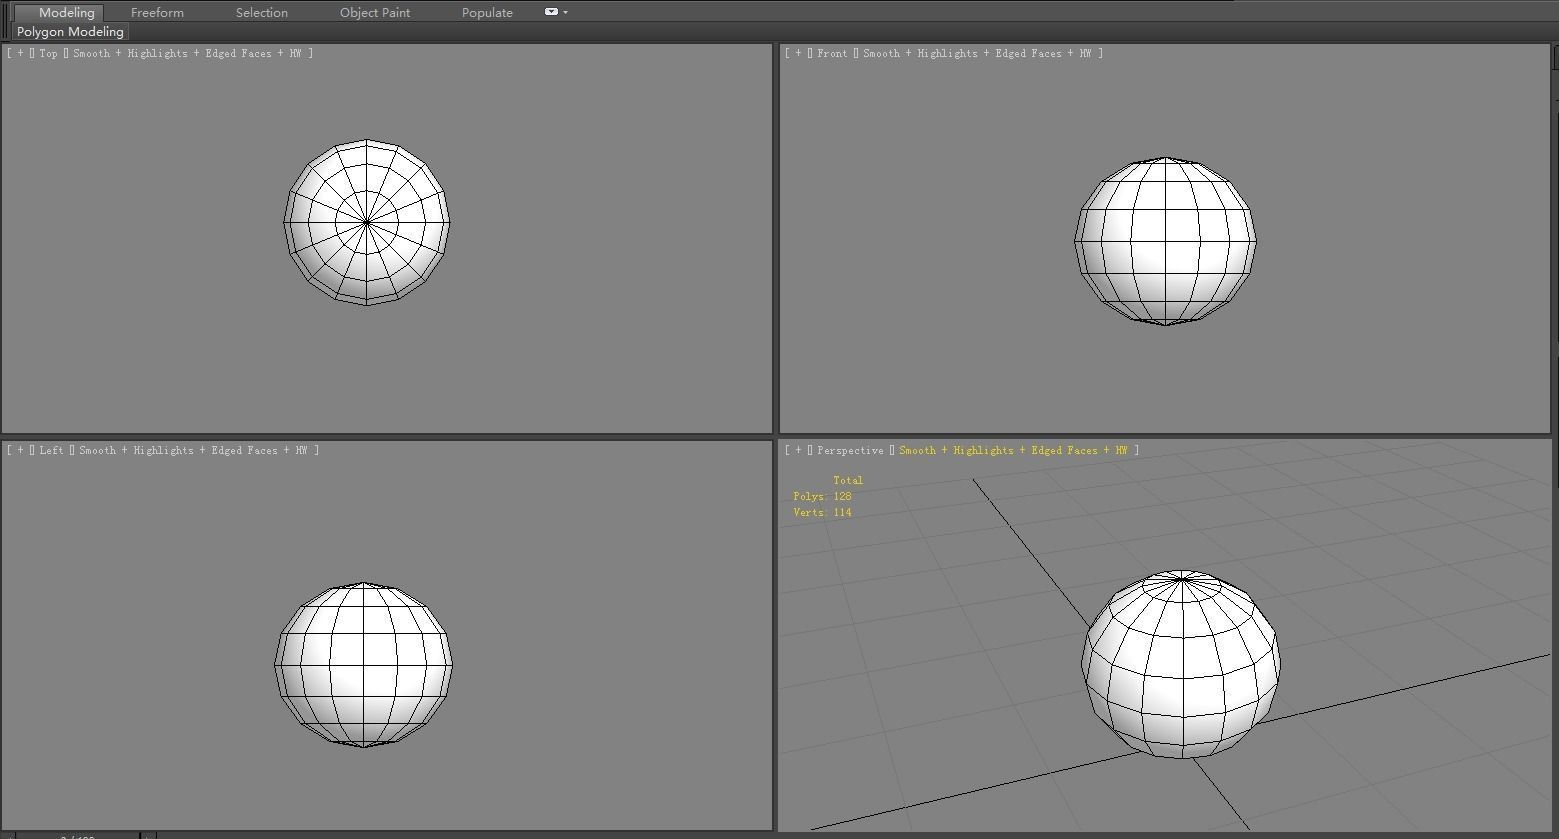
Task: Switch to the Modeling ribbon tab
Action: (x=66, y=12)
